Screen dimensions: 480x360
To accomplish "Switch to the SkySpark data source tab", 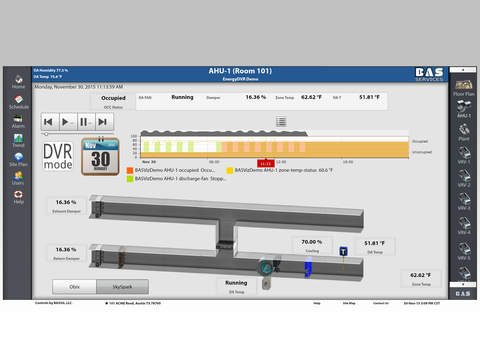I will pos(122,287).
